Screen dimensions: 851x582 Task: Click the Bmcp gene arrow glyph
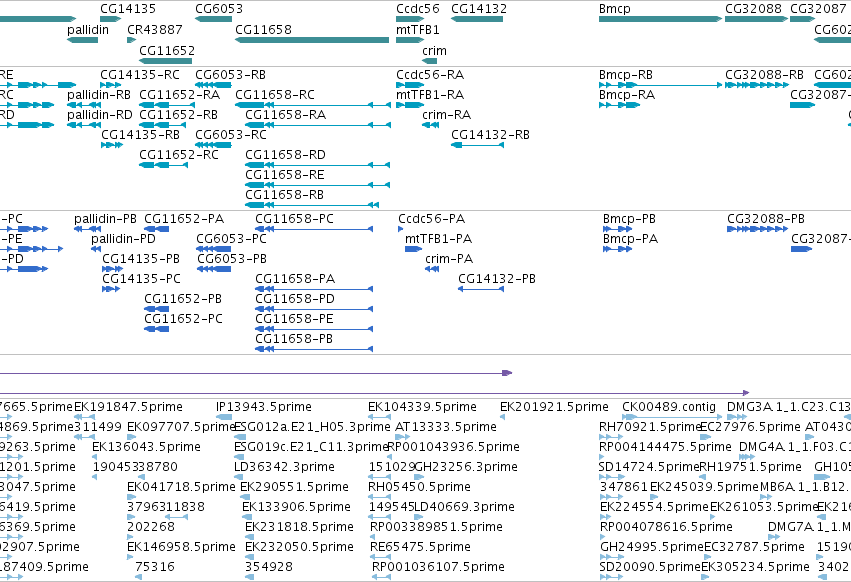[x=660, y=19]
